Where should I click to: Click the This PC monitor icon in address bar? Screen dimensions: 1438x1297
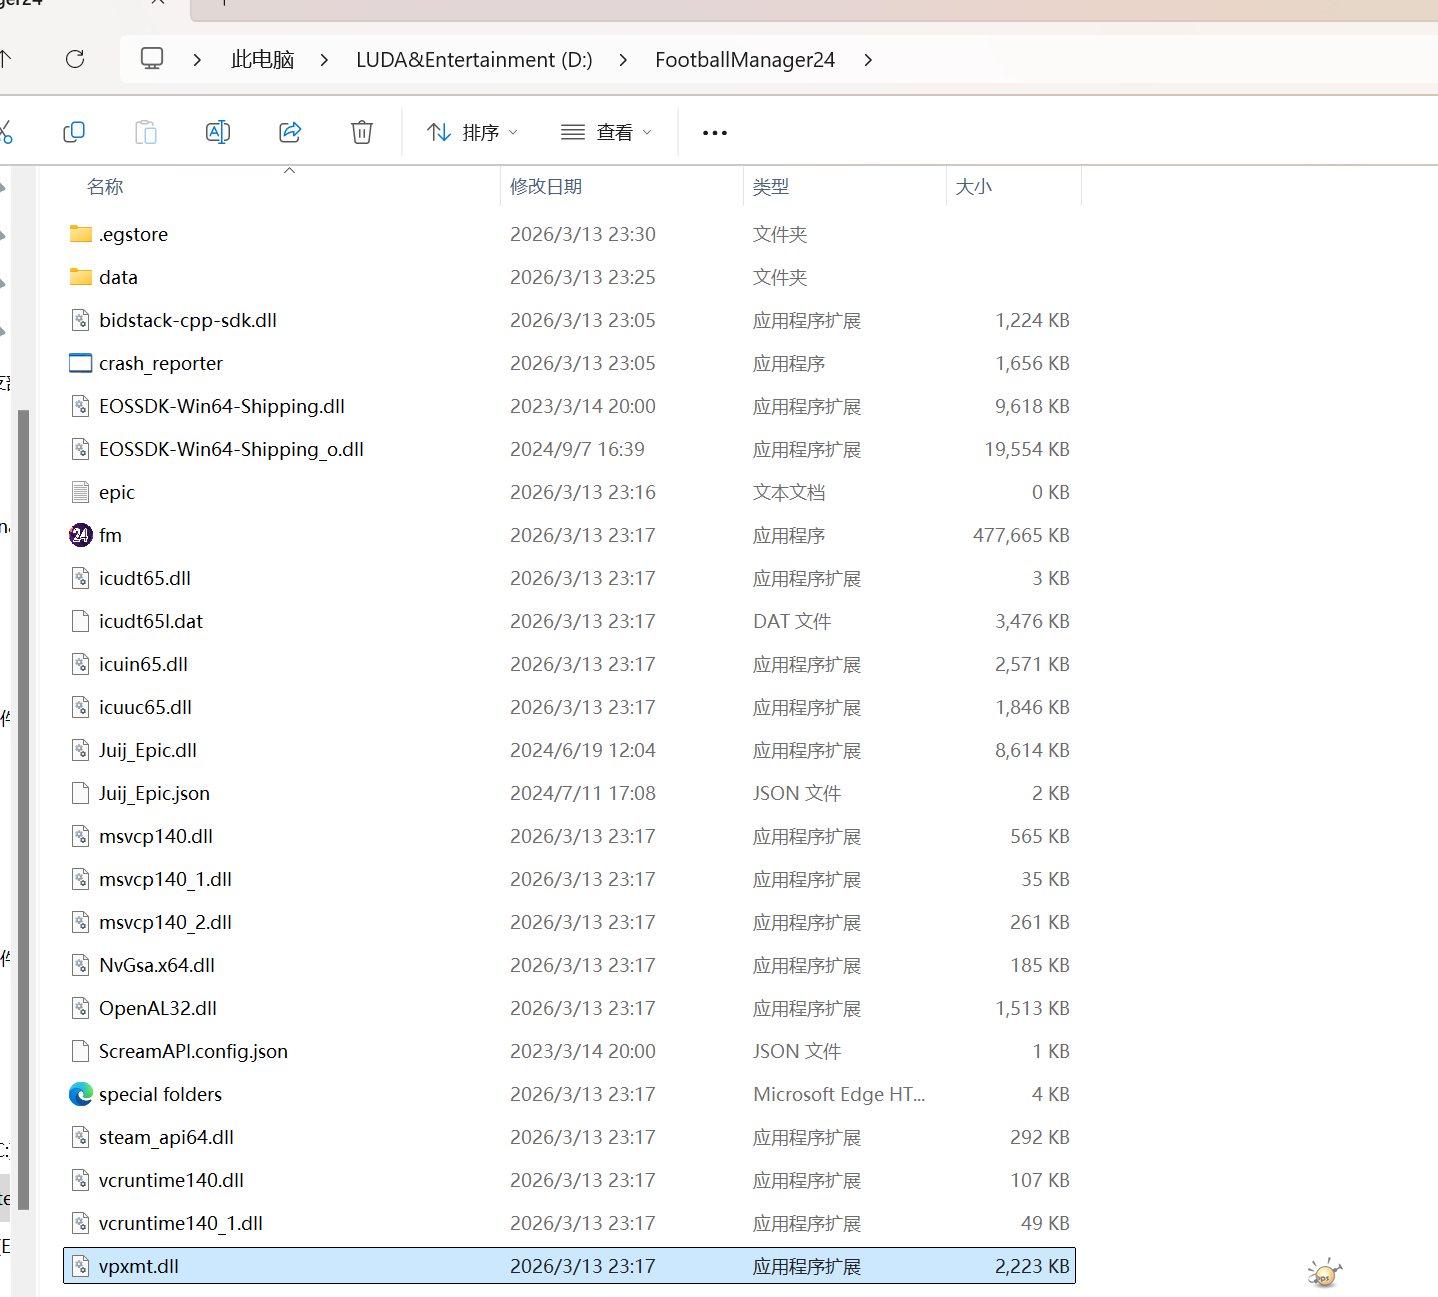(152, 59)
